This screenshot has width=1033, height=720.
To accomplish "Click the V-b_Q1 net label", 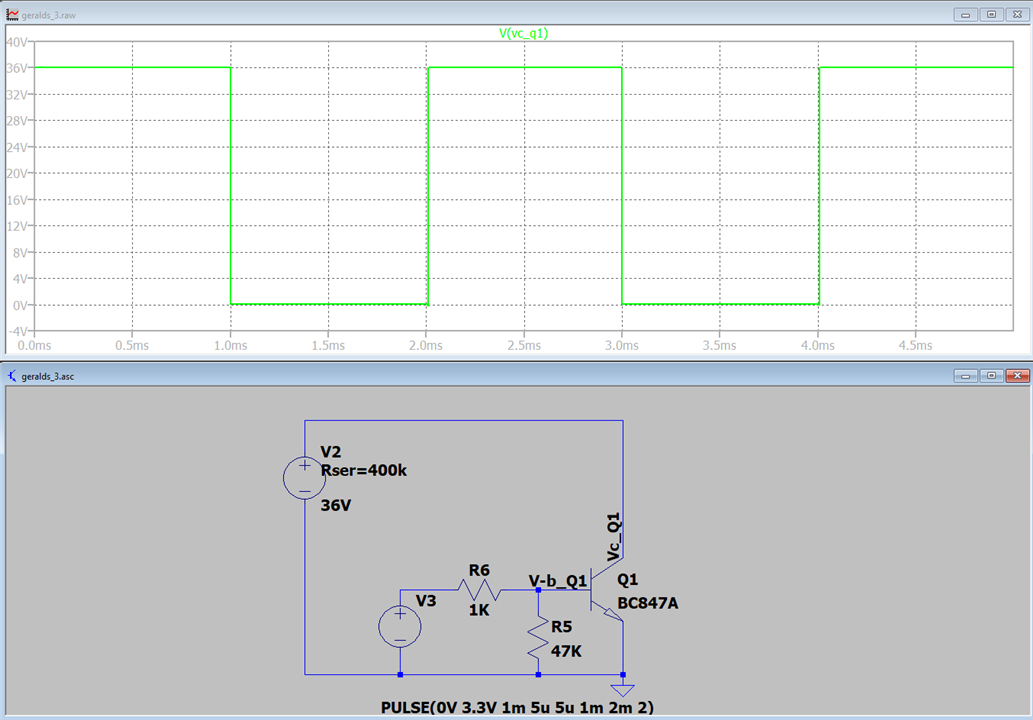I will coord(557,580).
